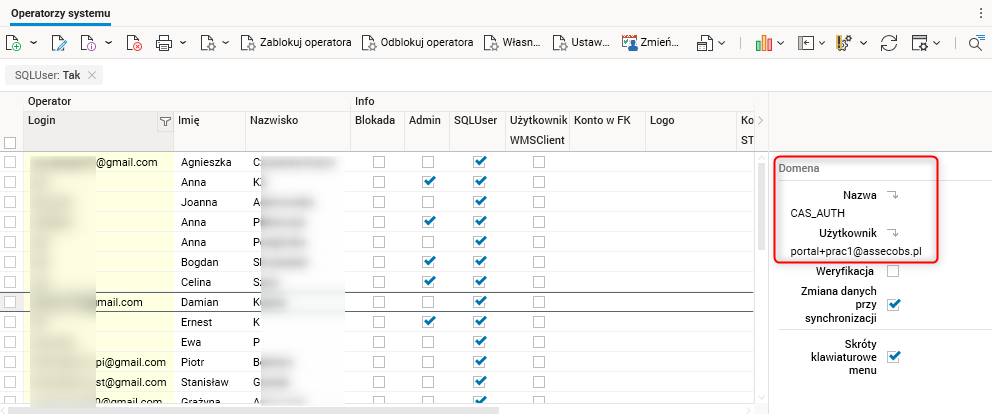
Task: Tick the Admin checkbox for Agnieszka
Action: pyautogui.click(x=428, y=162)
